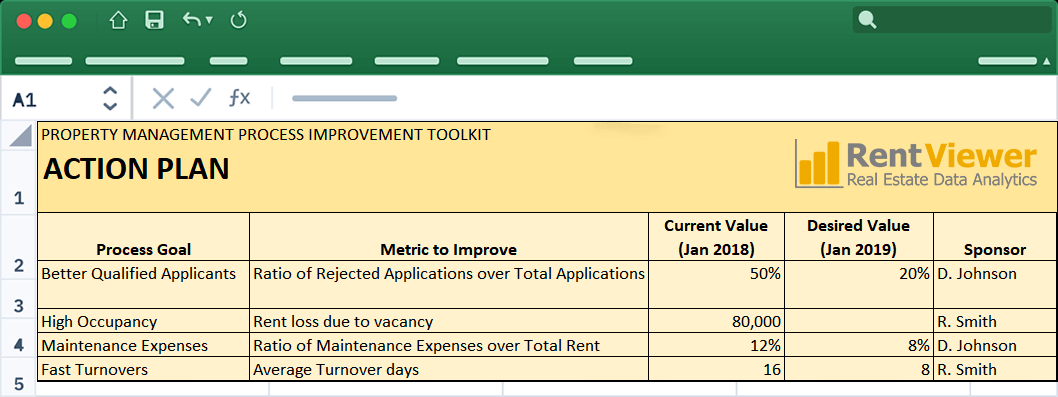Select D. Johnson in Maintenance Expenses row

[x=995, y=346]
